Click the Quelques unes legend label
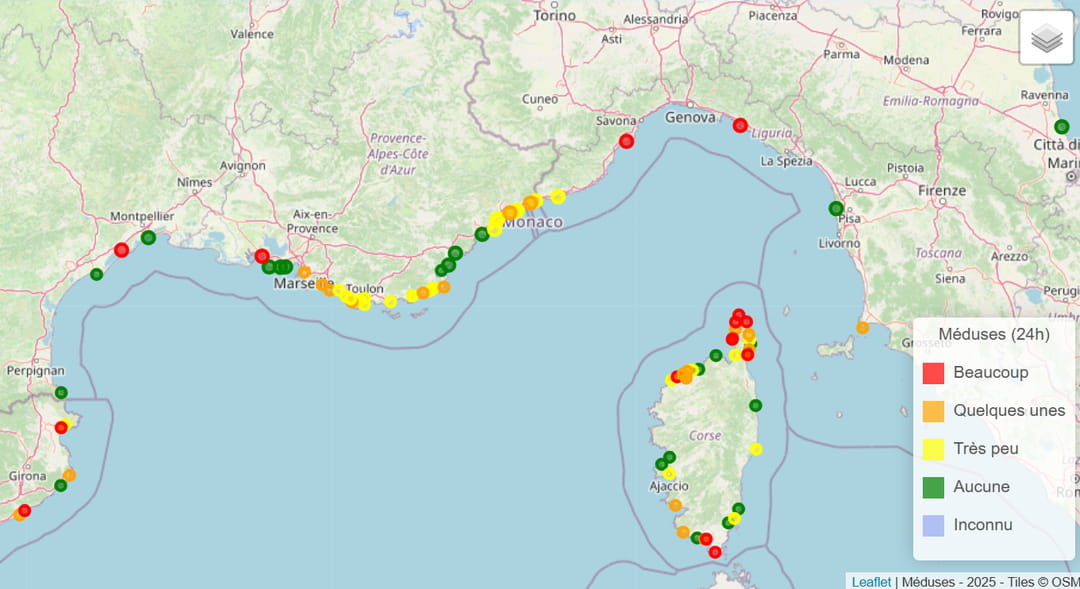Viewport: 1080px width, 589px height. click(1009, 411)
